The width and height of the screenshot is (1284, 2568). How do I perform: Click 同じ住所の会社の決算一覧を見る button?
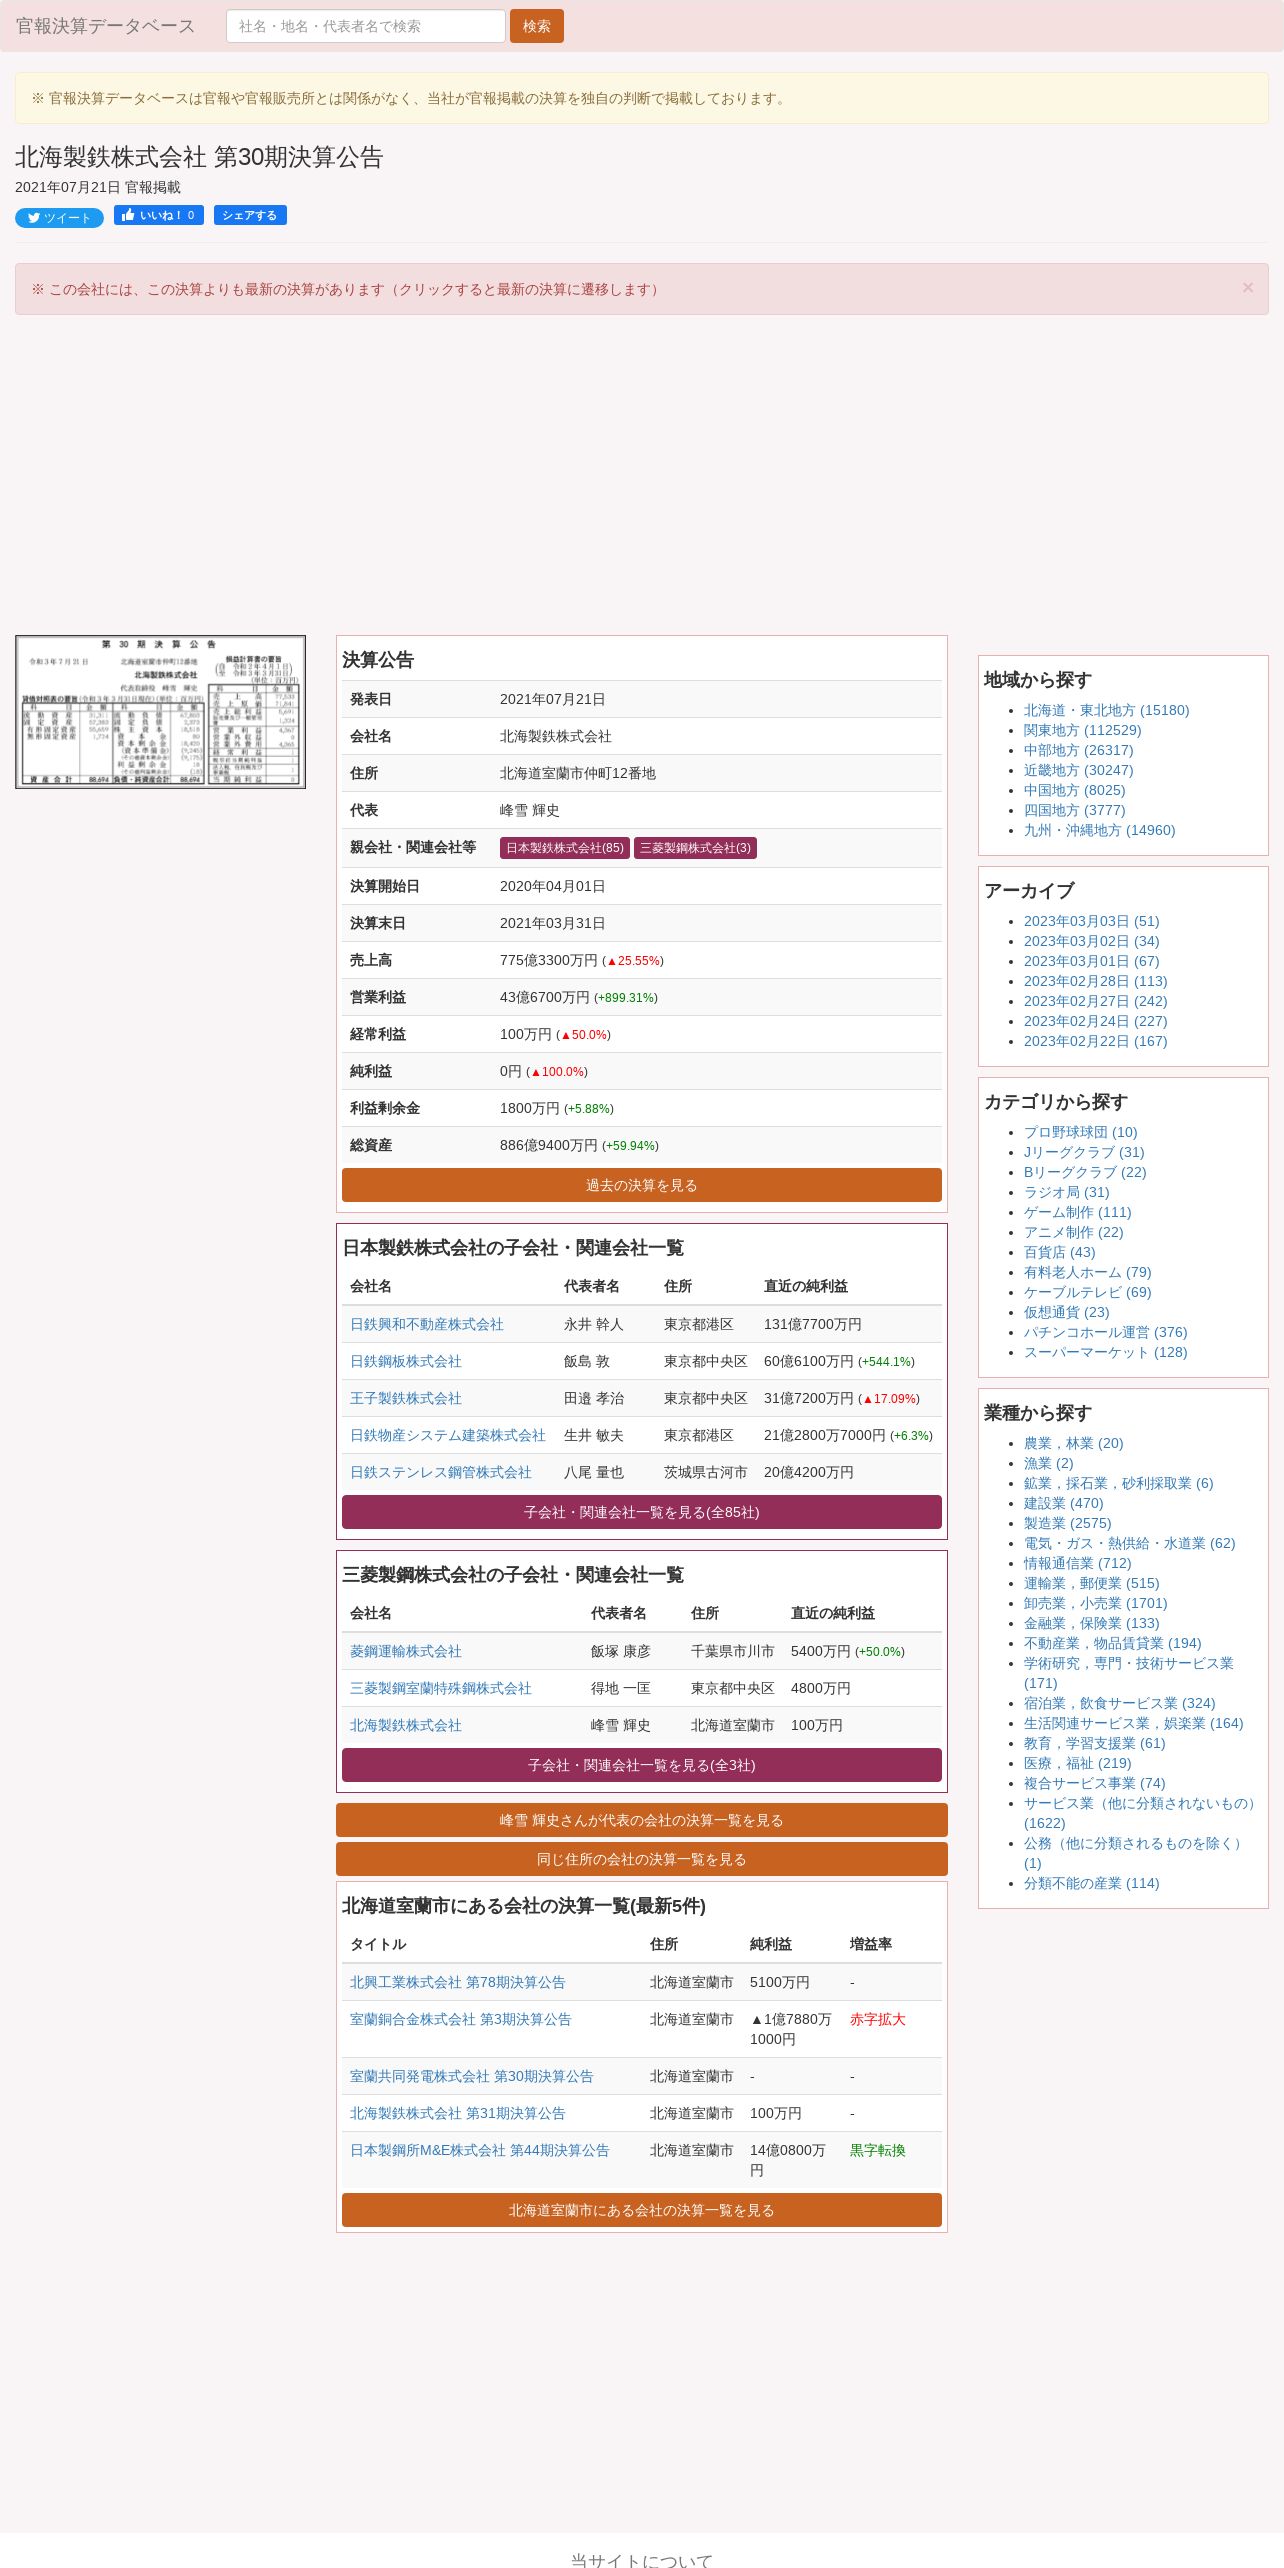642,1859
